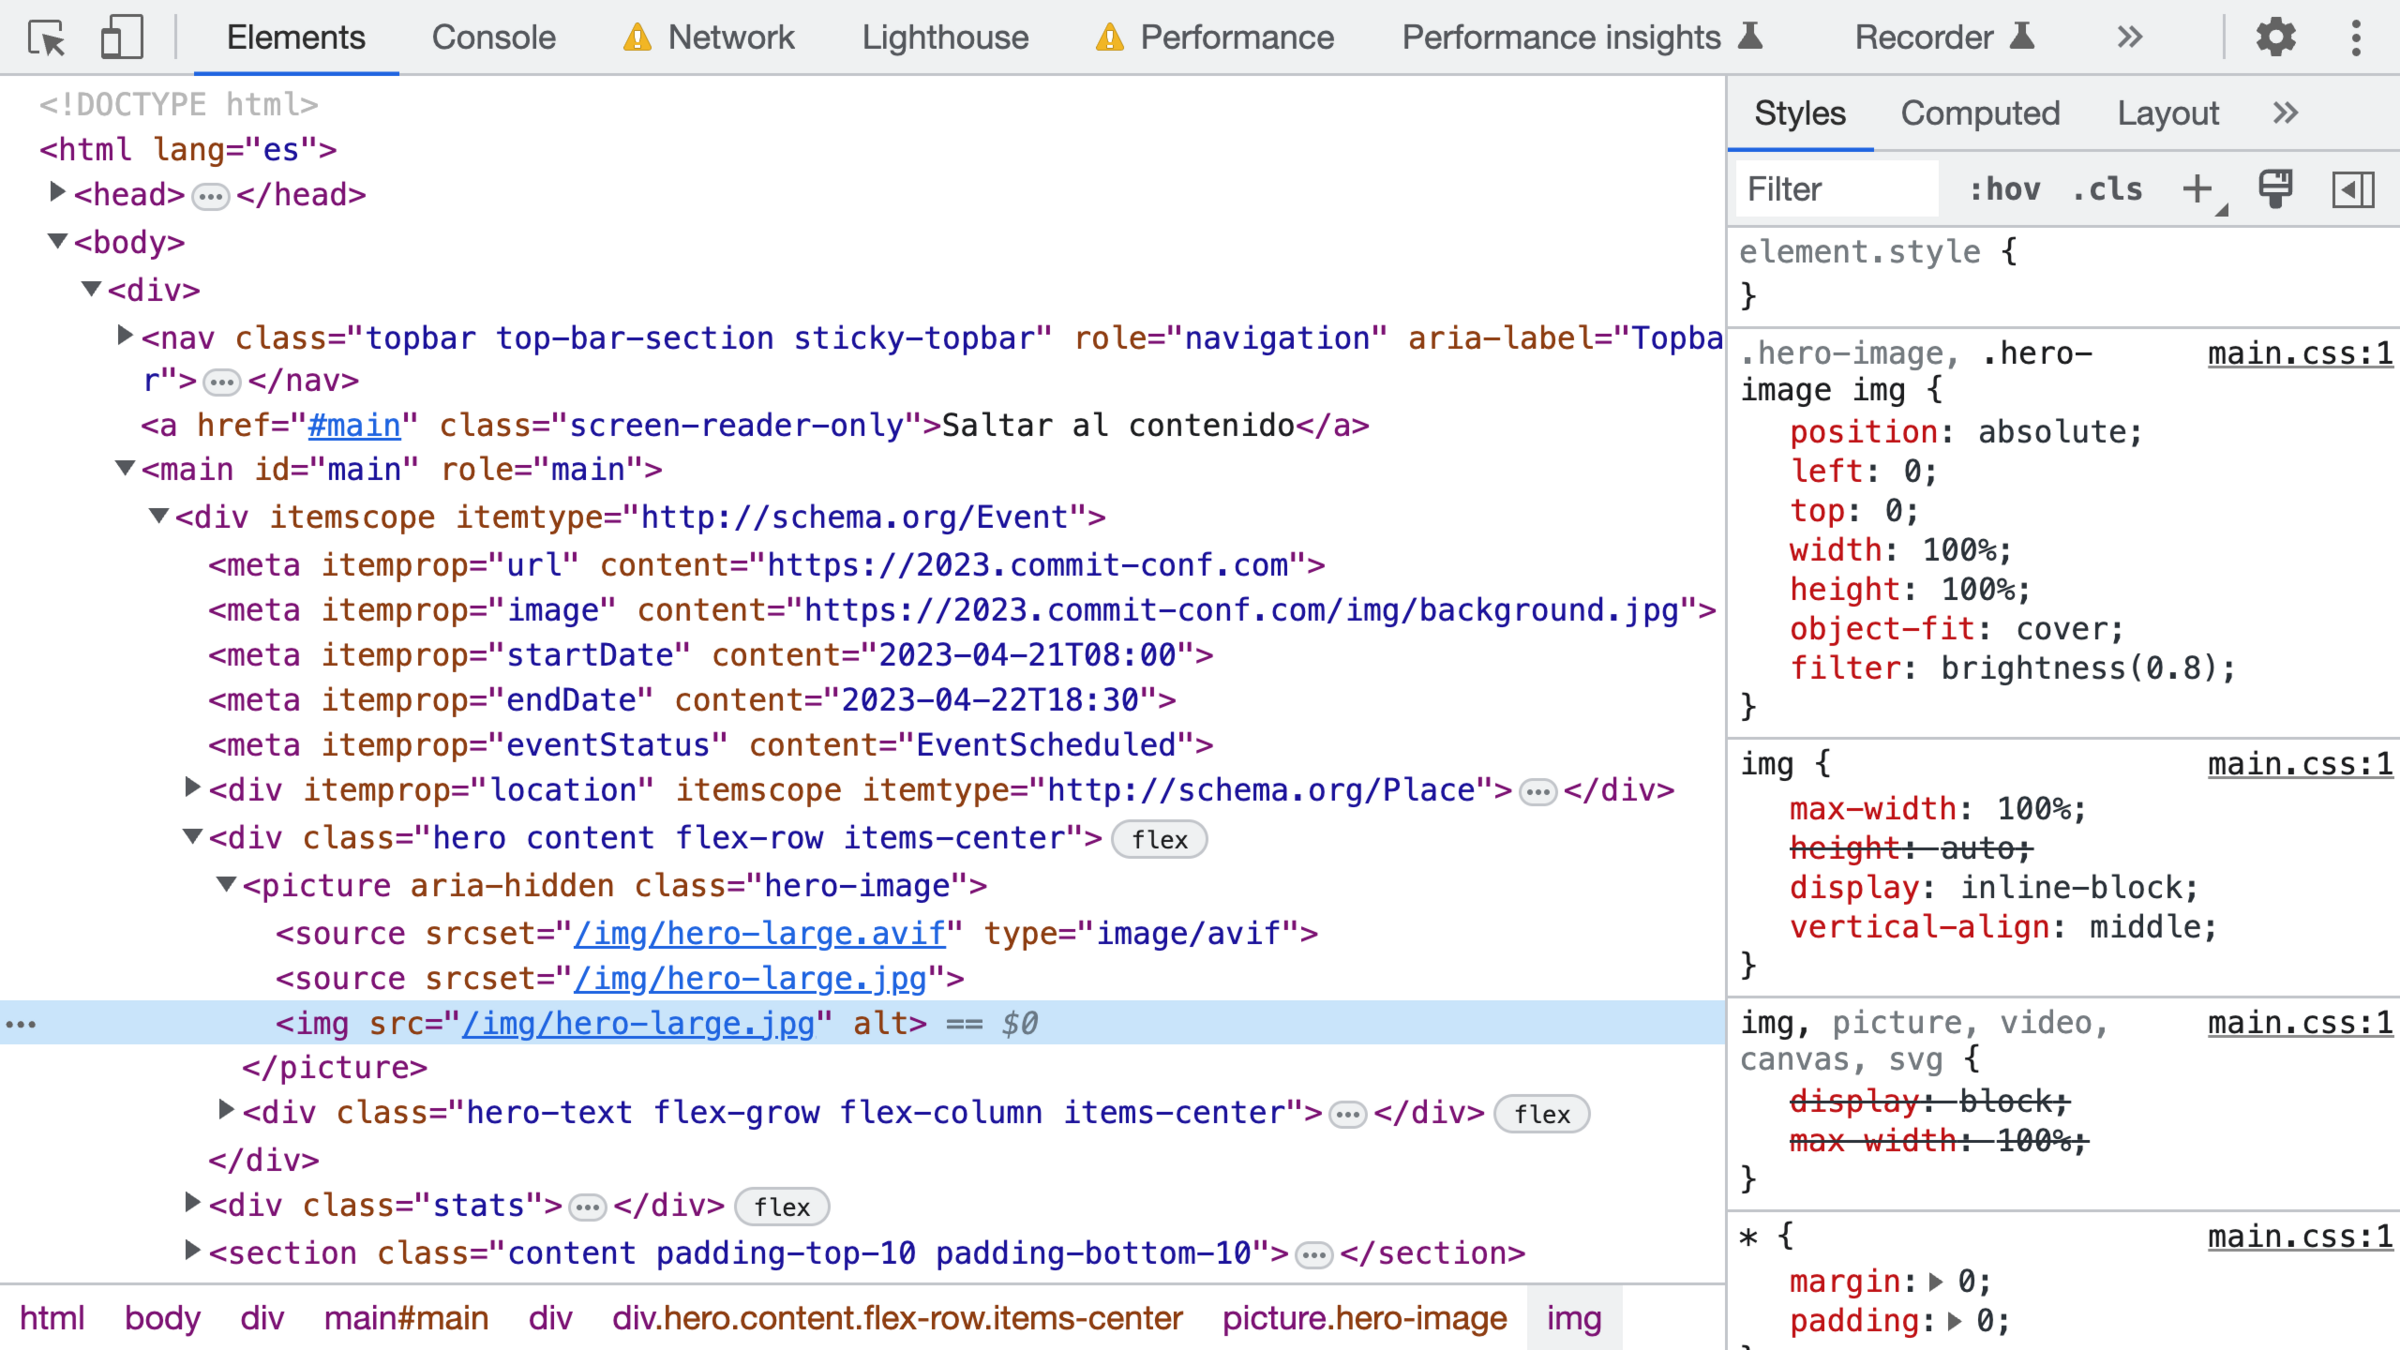Expand the head element
The width and height of the screenshot is (2400, 1350).
[57, 193]
